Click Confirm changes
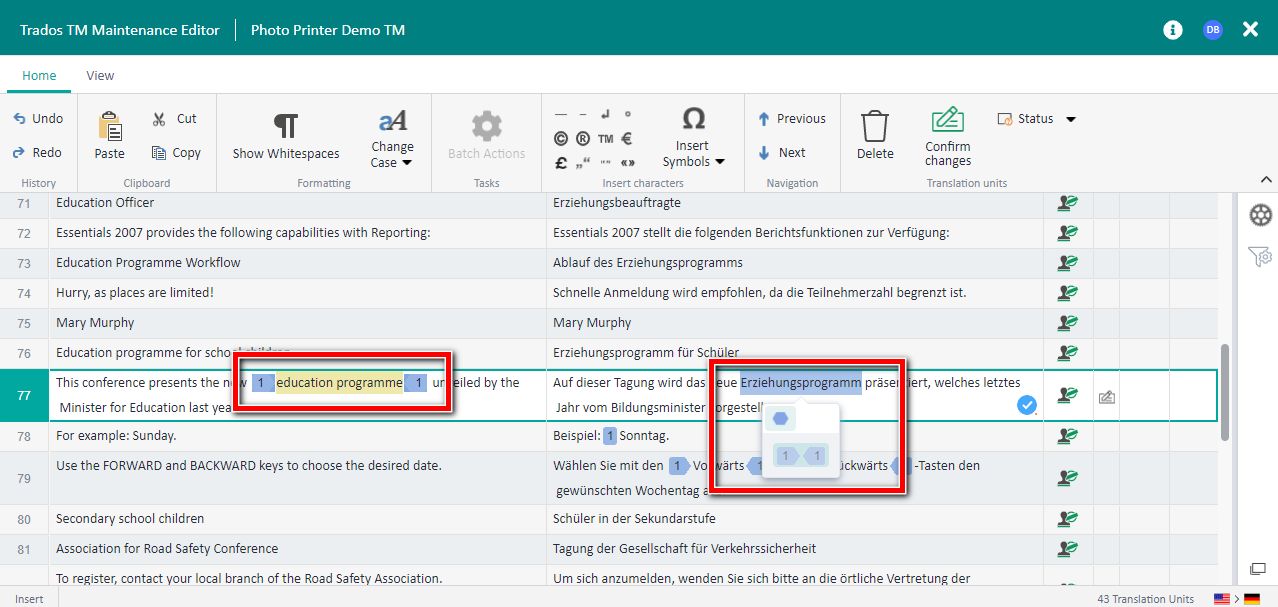This screenshot has width=1278, height=607. (948, 138)
